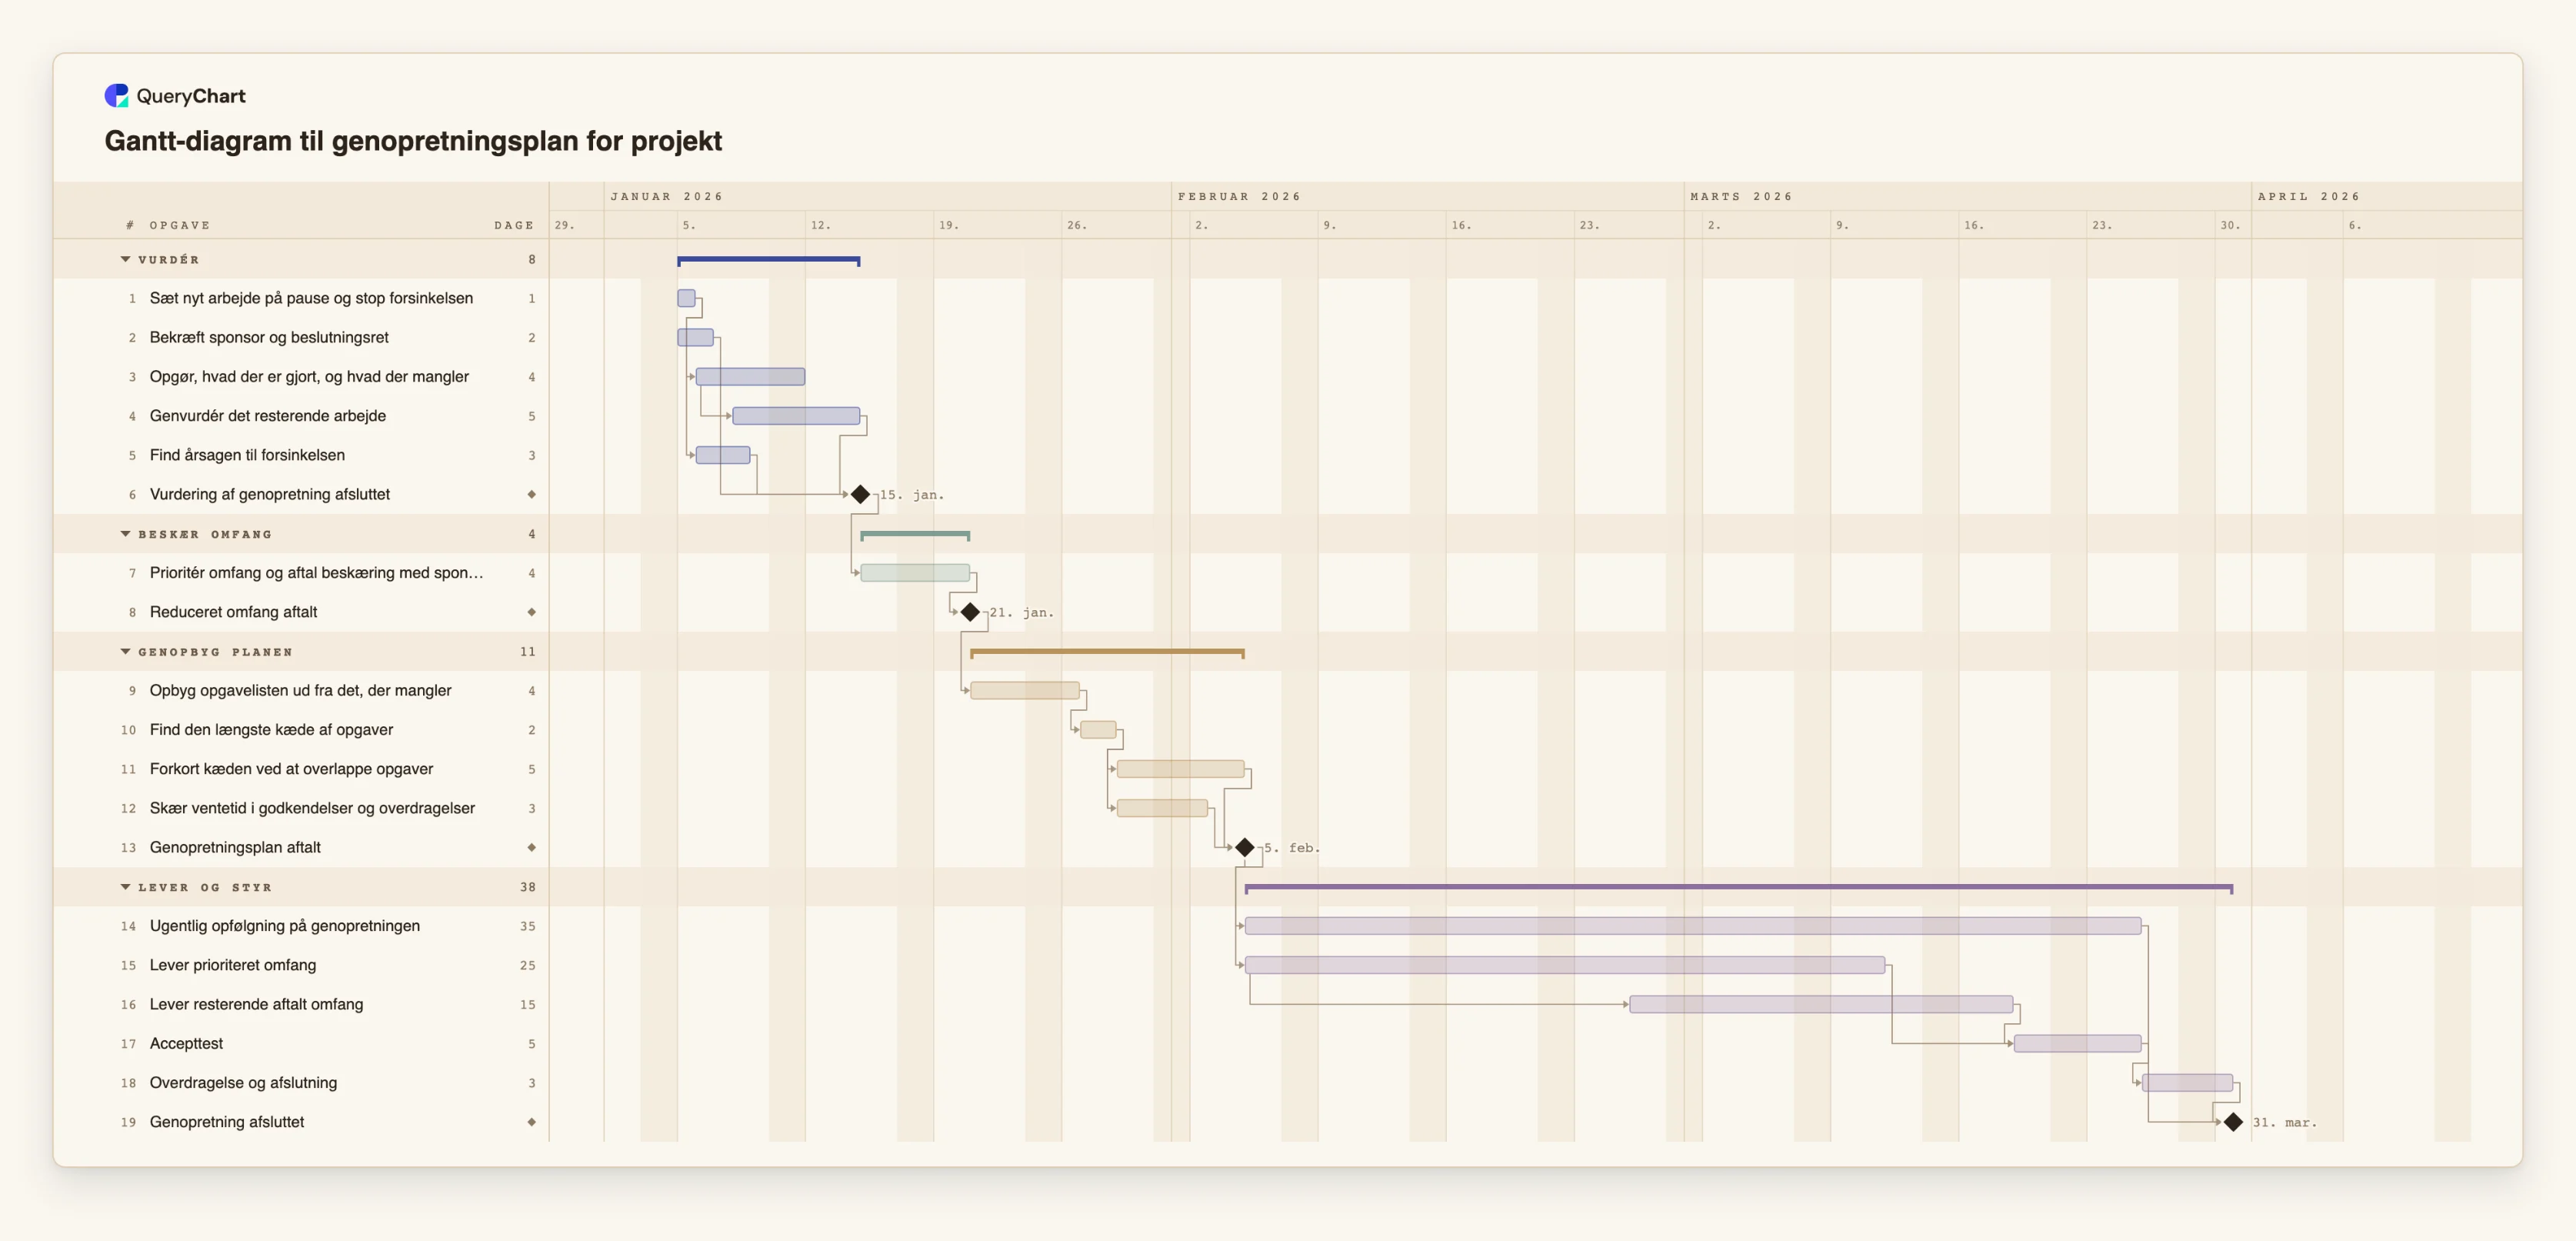2576x1241 pixels.
Task: Collapse the GENOPBYG PLANEN group
Action: (125, 652)
